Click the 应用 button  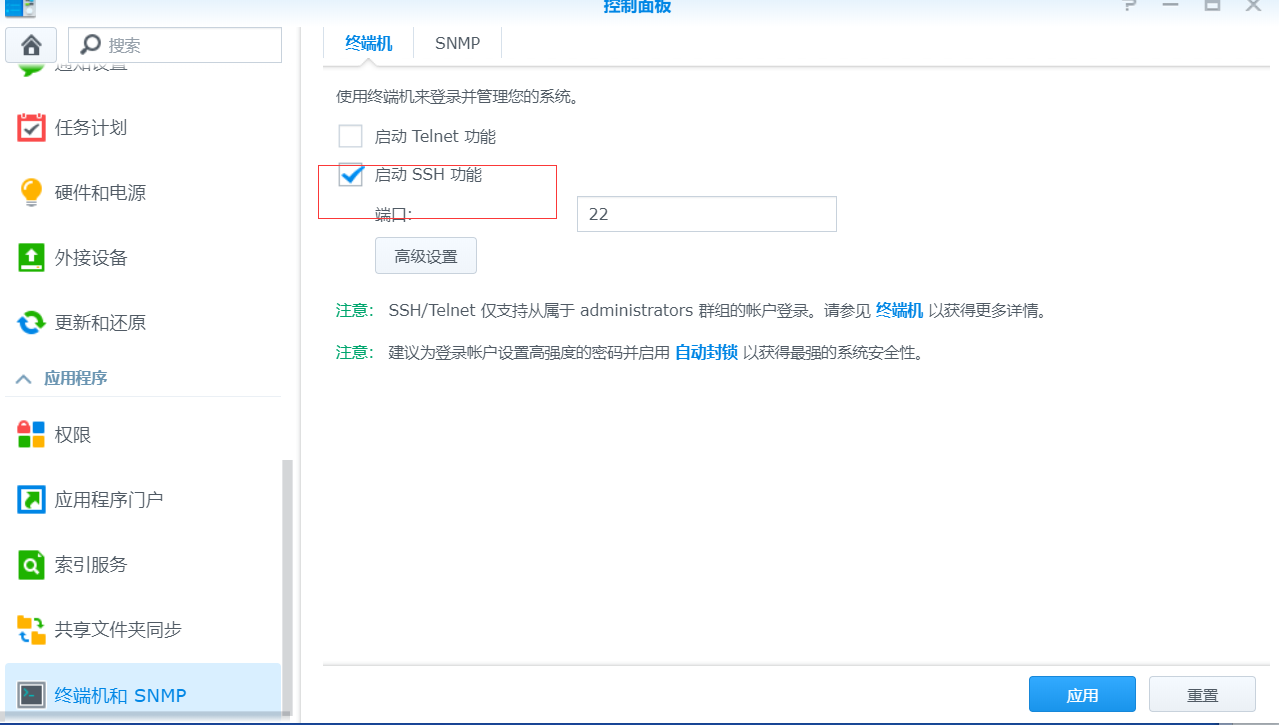1082,695
